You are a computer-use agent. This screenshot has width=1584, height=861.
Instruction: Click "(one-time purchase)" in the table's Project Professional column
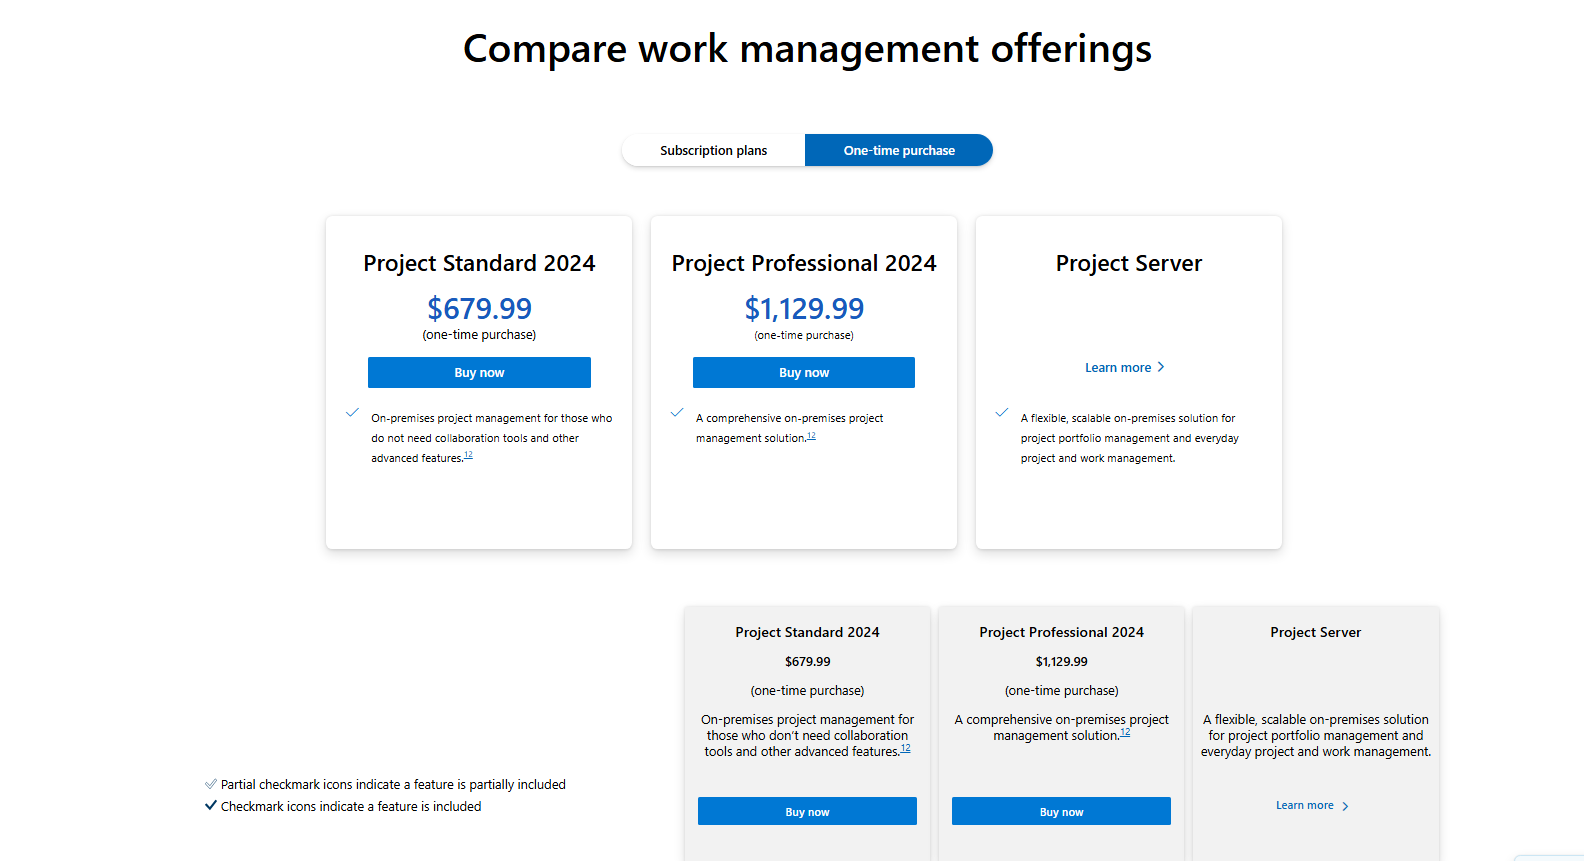(1061, 690)
